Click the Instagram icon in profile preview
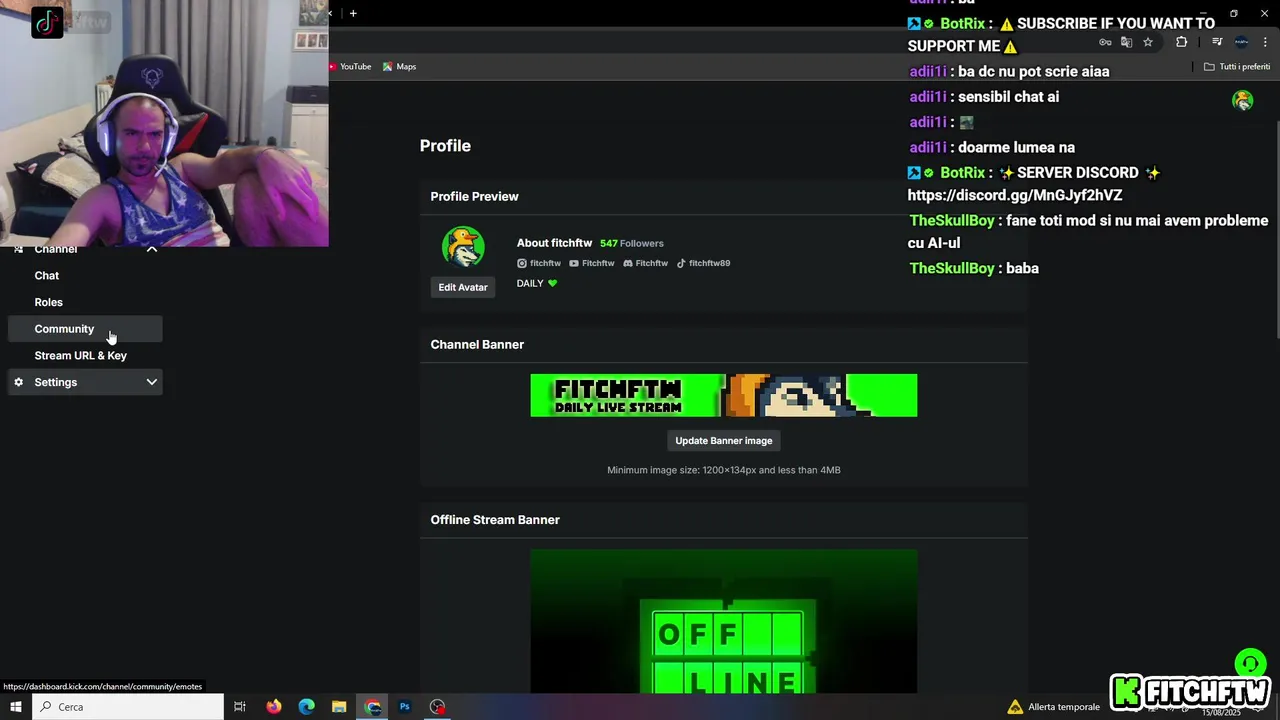Screen dimensions: 1280x720 pos(522,263)
